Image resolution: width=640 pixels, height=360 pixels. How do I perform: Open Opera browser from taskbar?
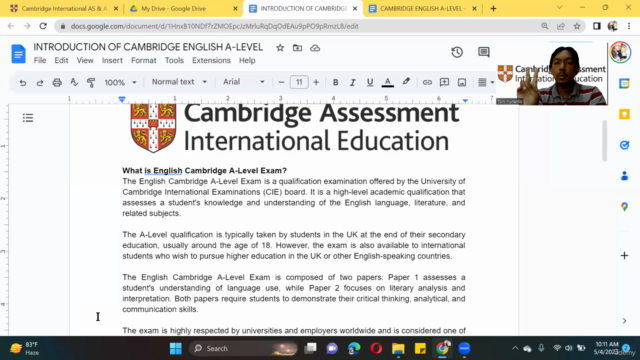click(376, 348)
